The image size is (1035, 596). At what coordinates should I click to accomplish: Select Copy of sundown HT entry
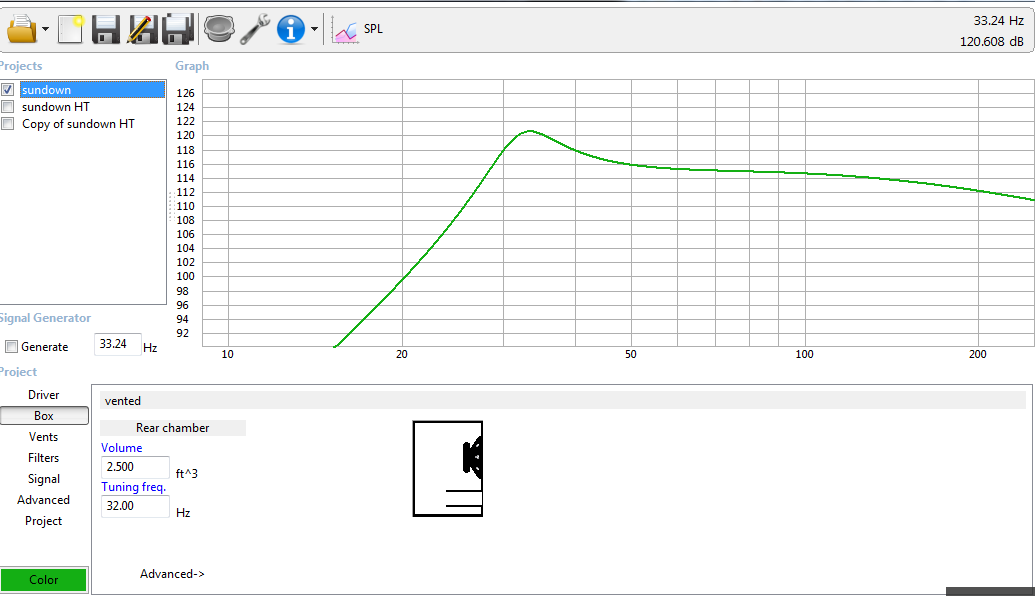pos(78,123)
